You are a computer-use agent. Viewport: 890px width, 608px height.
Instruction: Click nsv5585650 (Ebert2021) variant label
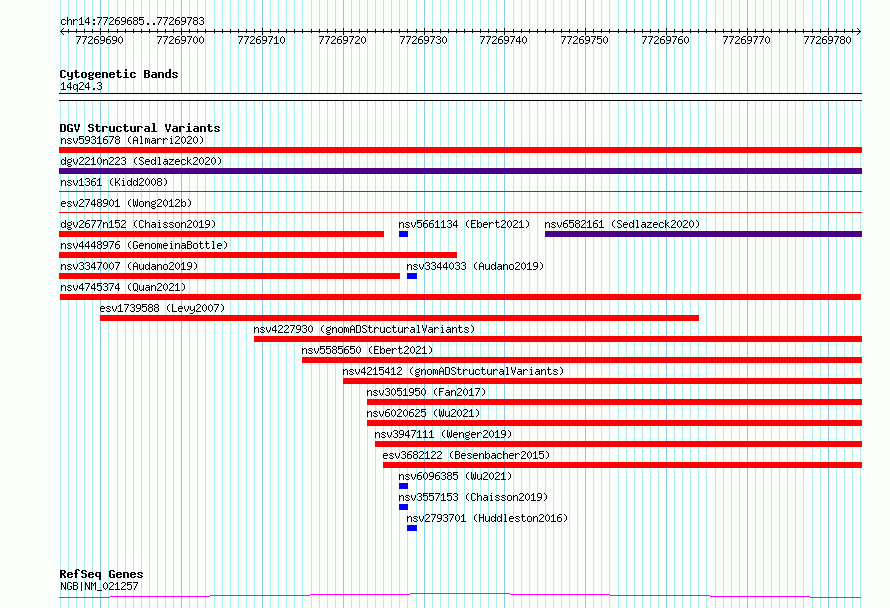(367, 350)
